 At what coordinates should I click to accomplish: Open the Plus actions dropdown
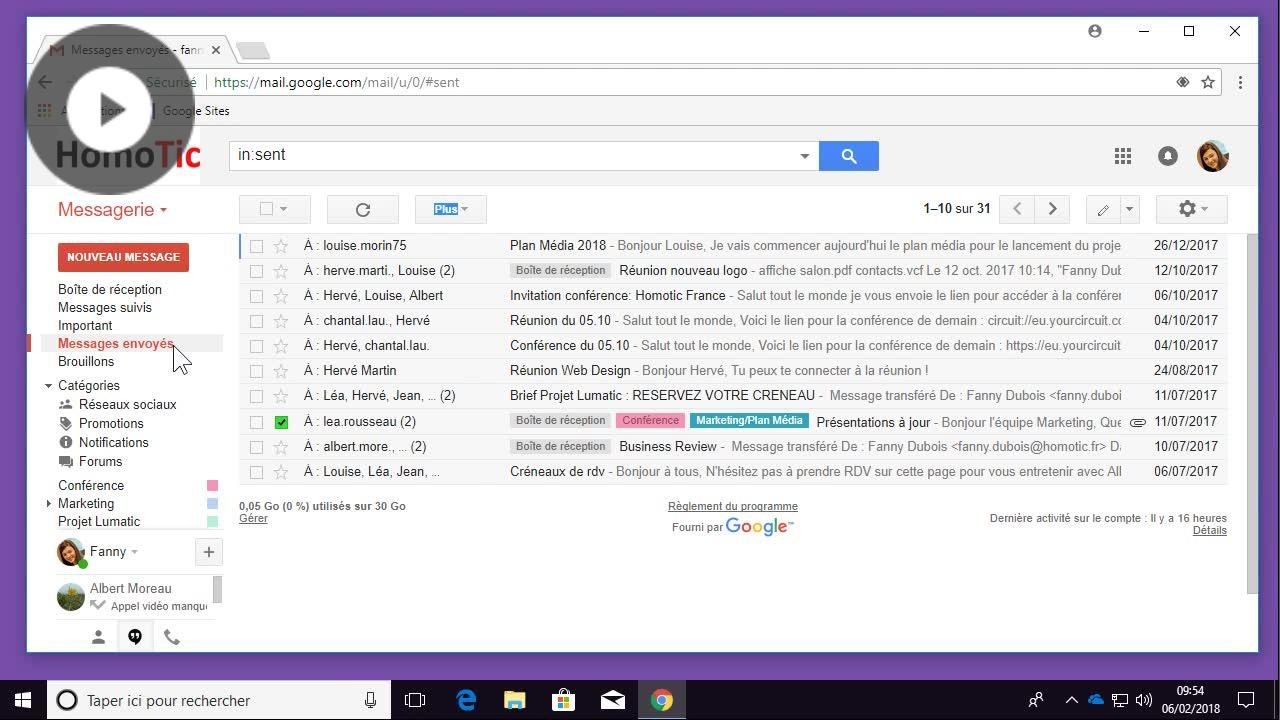coord(450,209)
